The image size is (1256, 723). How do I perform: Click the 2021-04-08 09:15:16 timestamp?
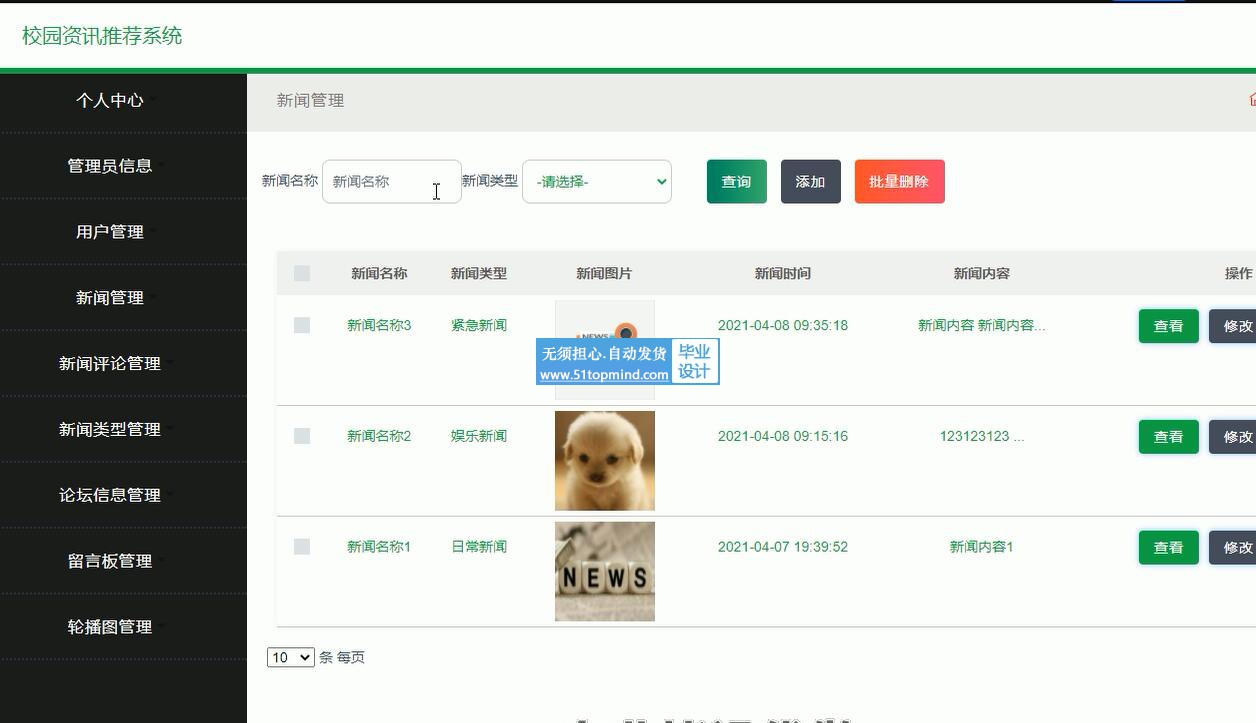click(783, 436)
